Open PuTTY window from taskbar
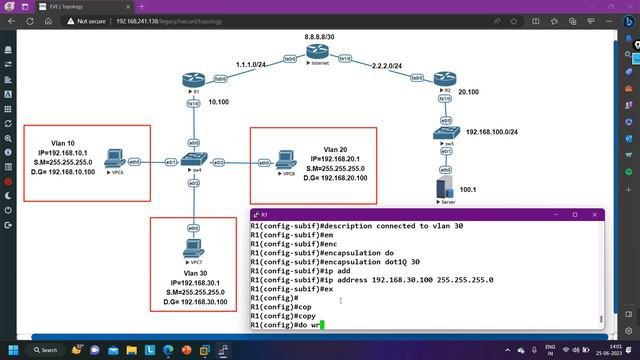The width and height of the screenshot is (640, 360). 223,350
